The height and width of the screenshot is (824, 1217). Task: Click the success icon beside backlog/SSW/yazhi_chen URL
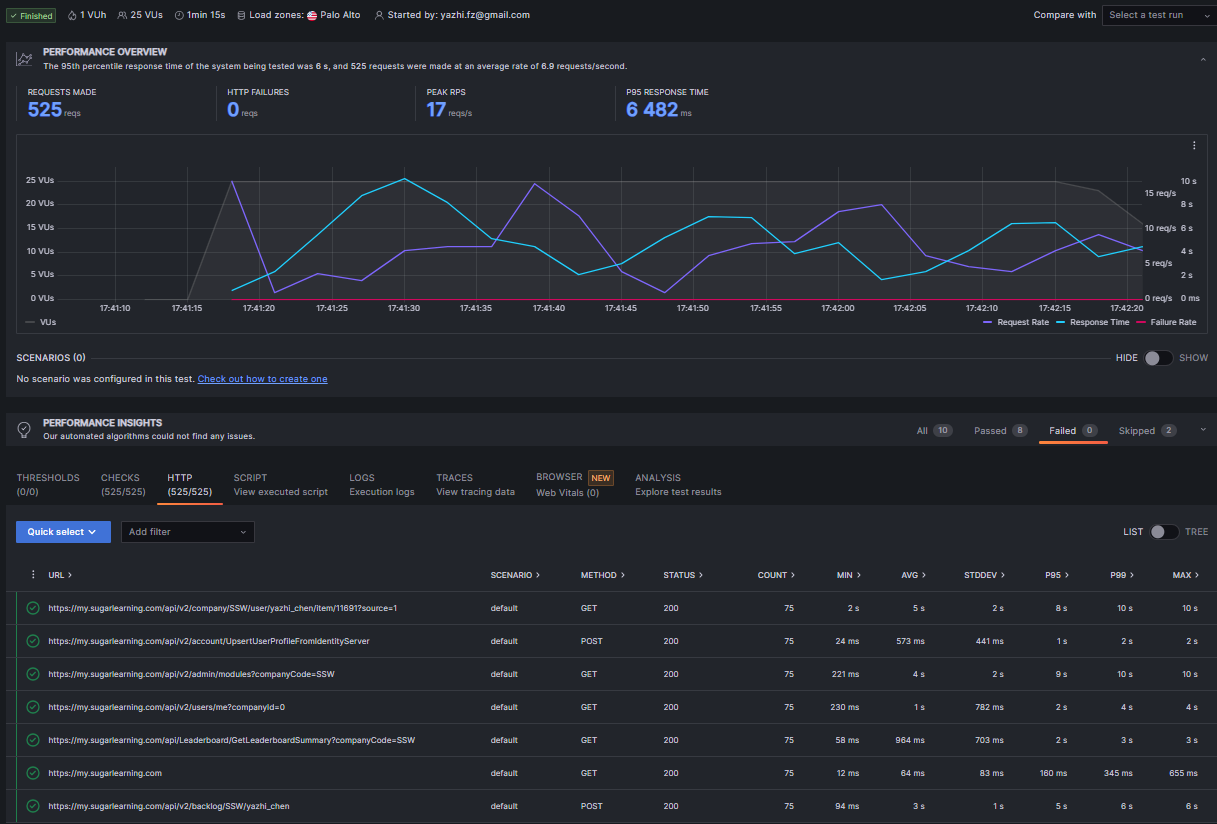tap(33, 806)
